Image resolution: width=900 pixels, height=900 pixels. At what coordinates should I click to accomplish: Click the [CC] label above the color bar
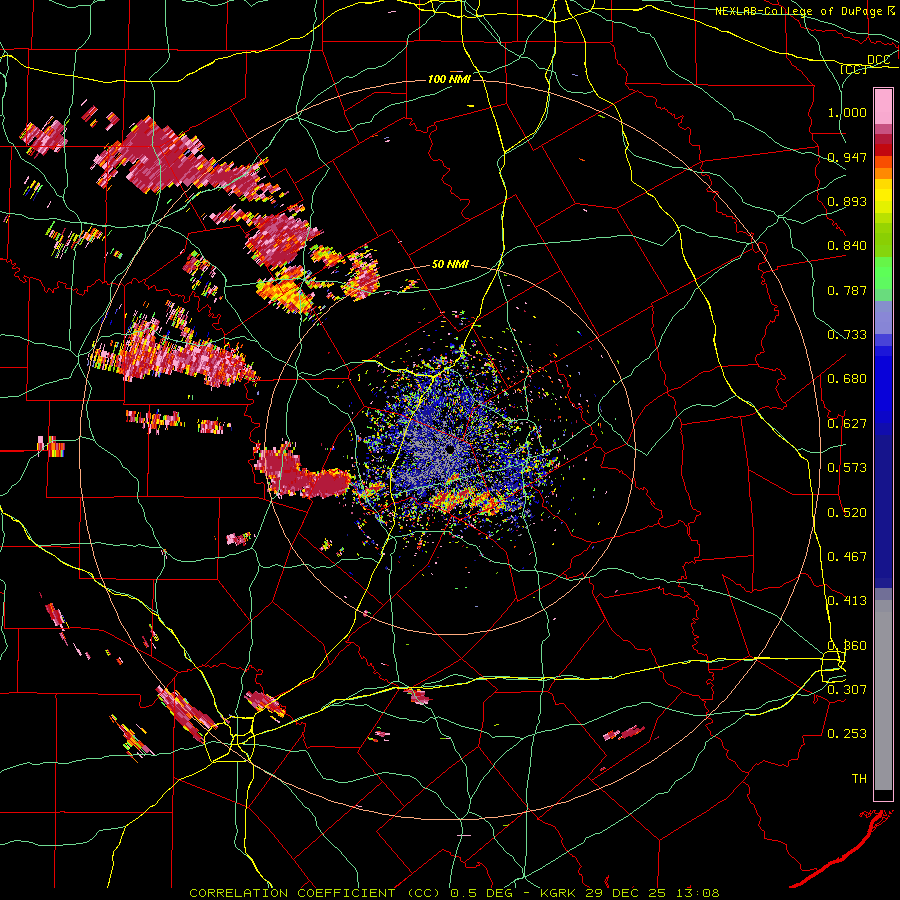(853, 69)
